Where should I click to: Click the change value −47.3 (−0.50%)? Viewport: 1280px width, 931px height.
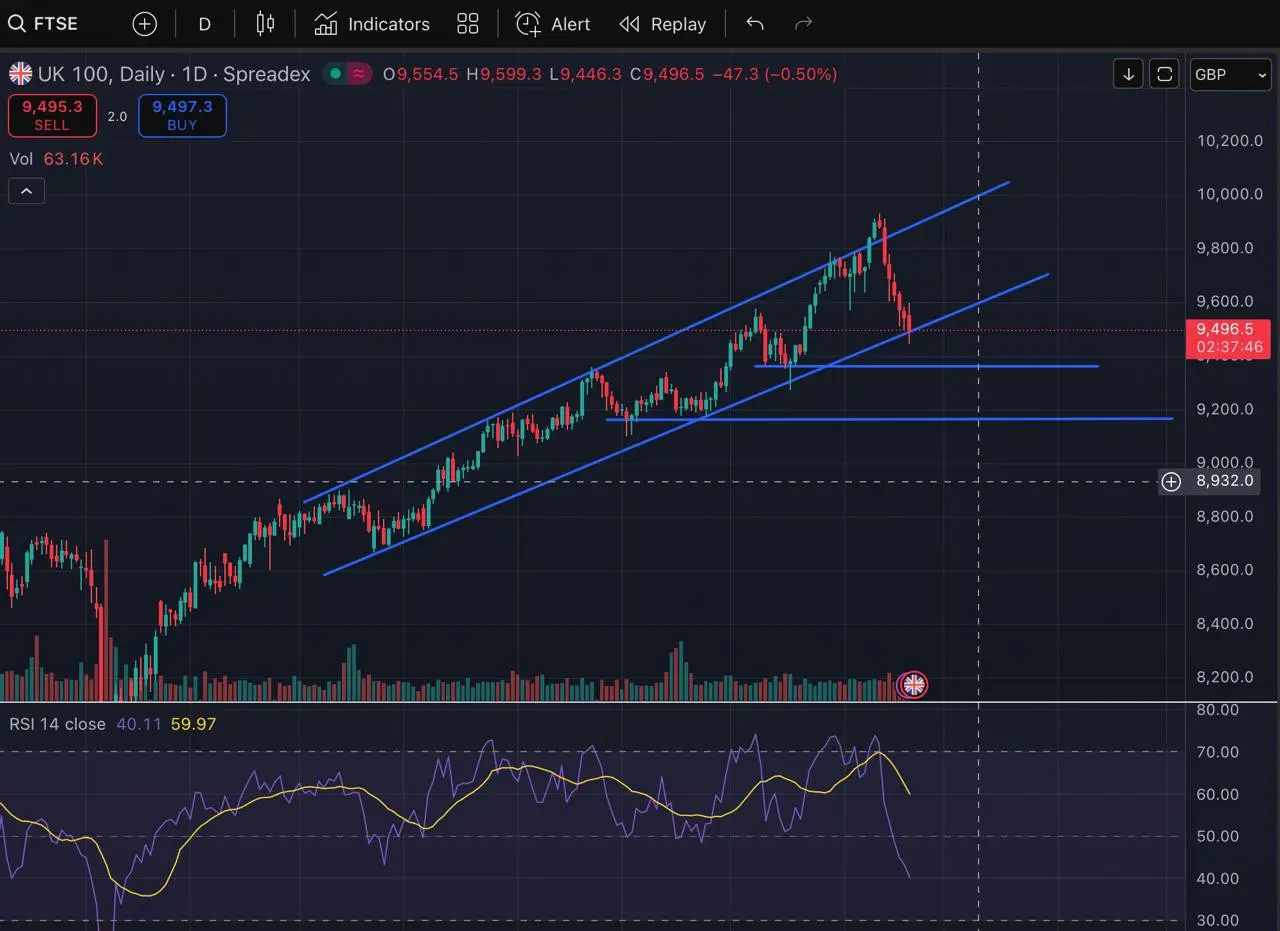point(775,74)
